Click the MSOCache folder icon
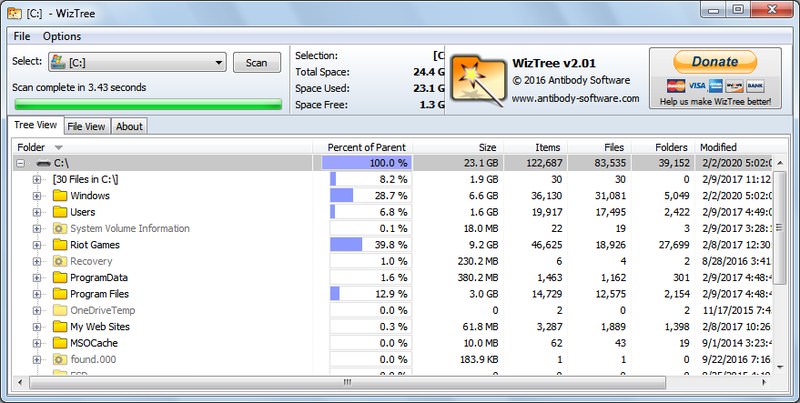Screen dimensions: 800x403 pos(60,342)
